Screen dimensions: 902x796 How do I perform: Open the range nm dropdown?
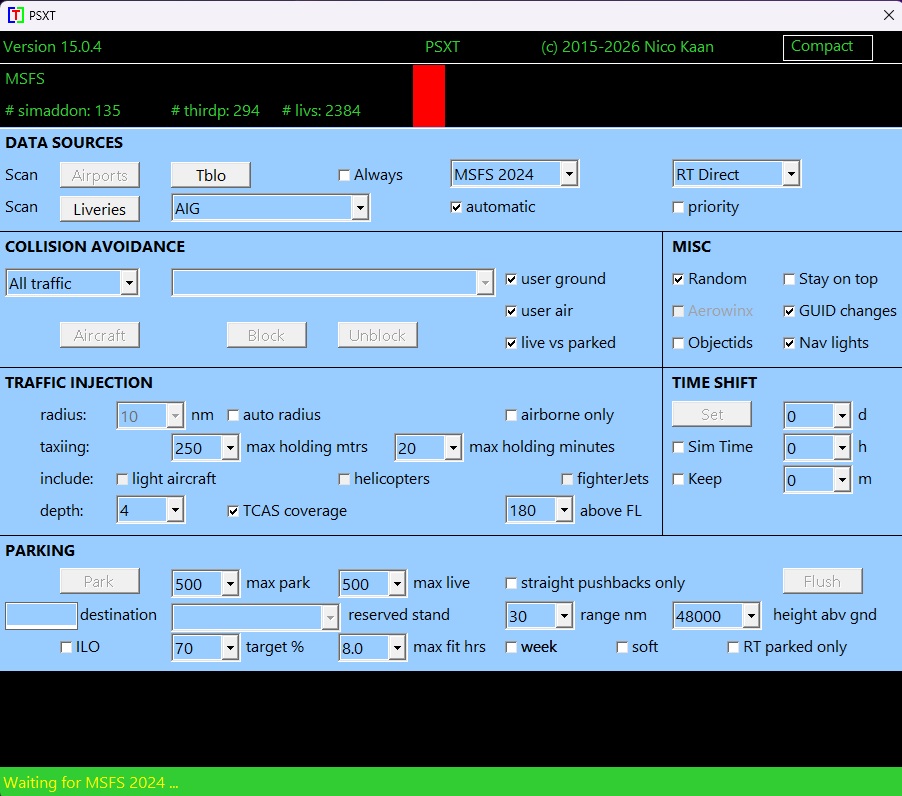click(564, 615)
